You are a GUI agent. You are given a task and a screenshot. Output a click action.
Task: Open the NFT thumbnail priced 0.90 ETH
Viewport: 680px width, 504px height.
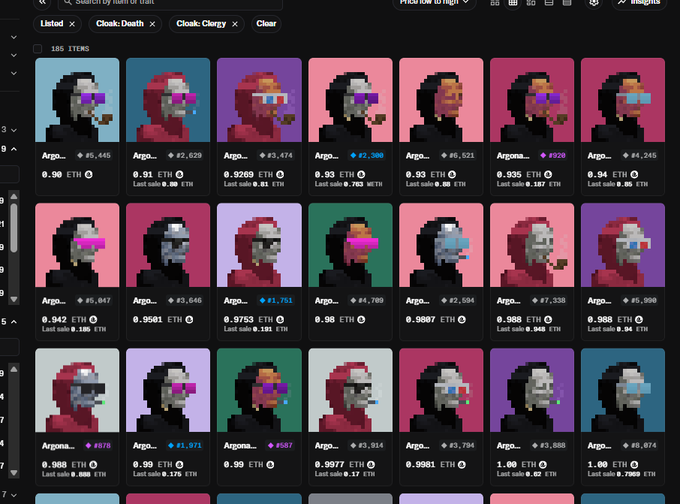click(77, 100)
